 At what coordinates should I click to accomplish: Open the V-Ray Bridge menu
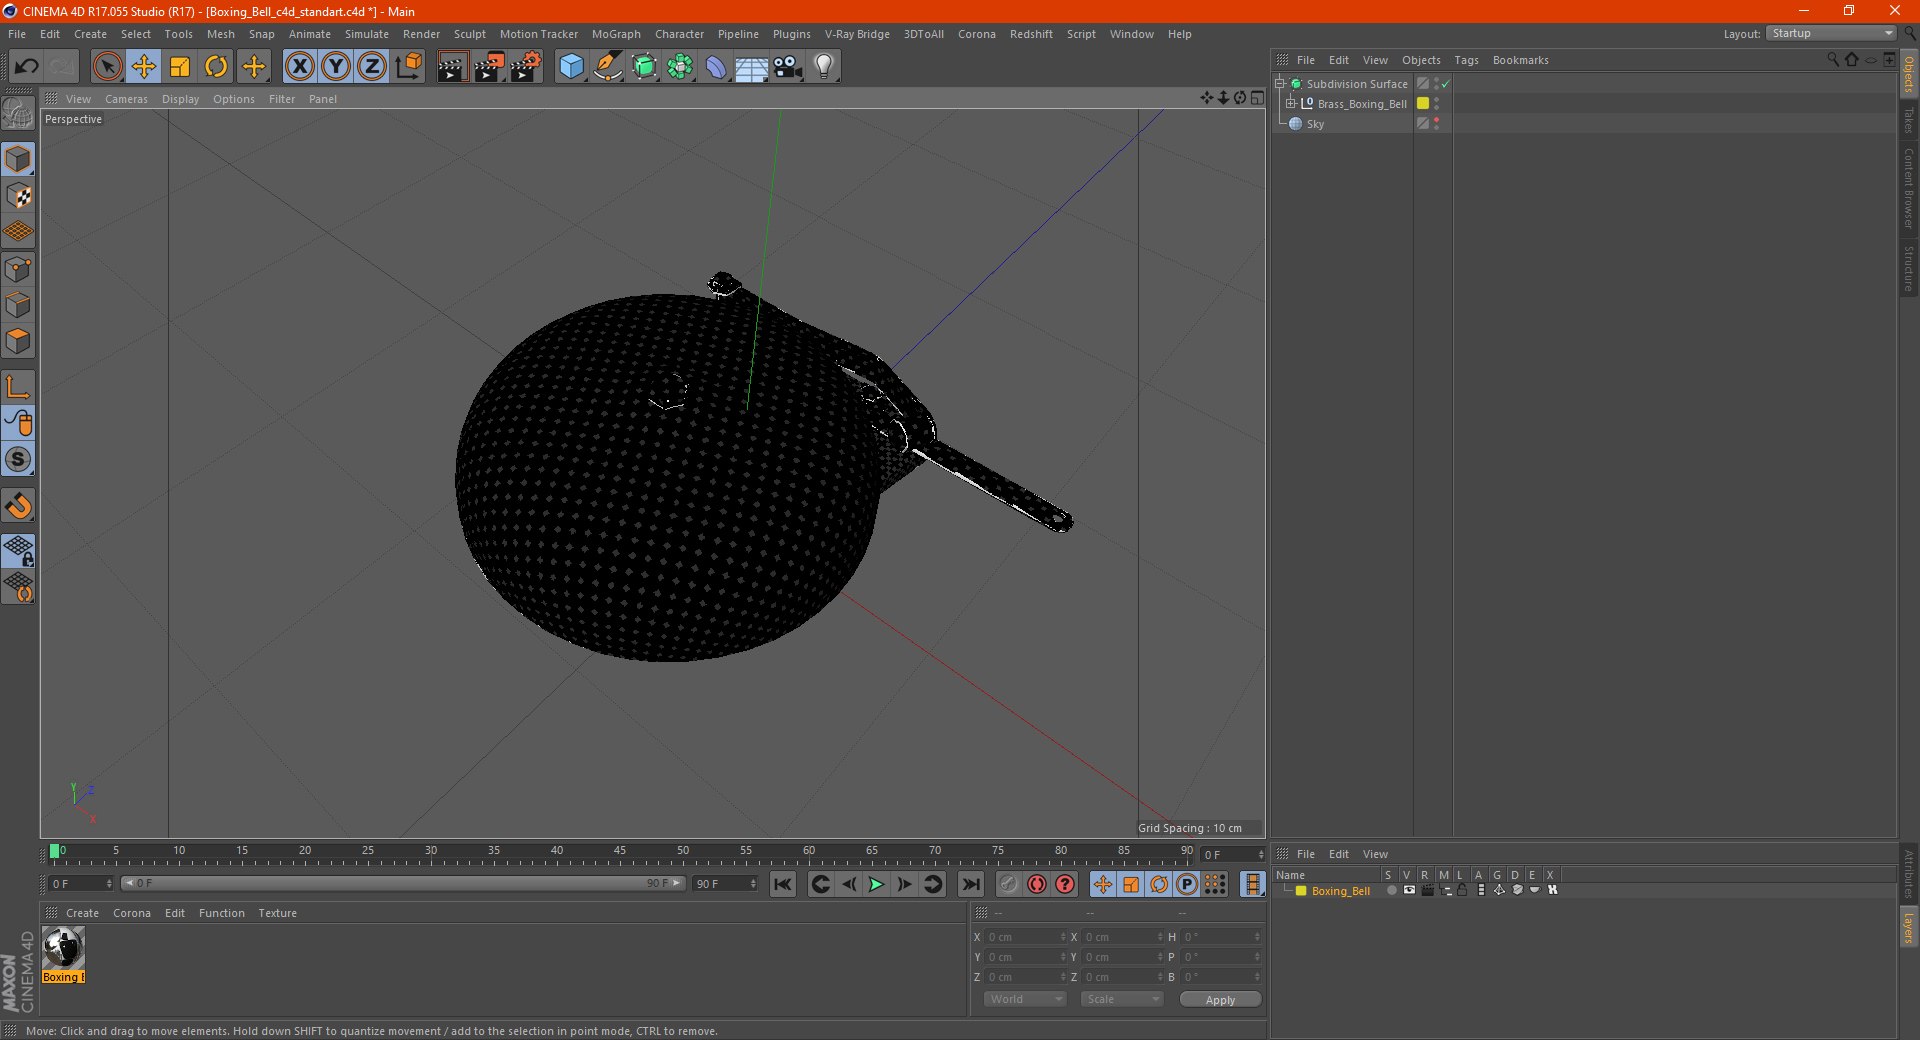point(857,34)
